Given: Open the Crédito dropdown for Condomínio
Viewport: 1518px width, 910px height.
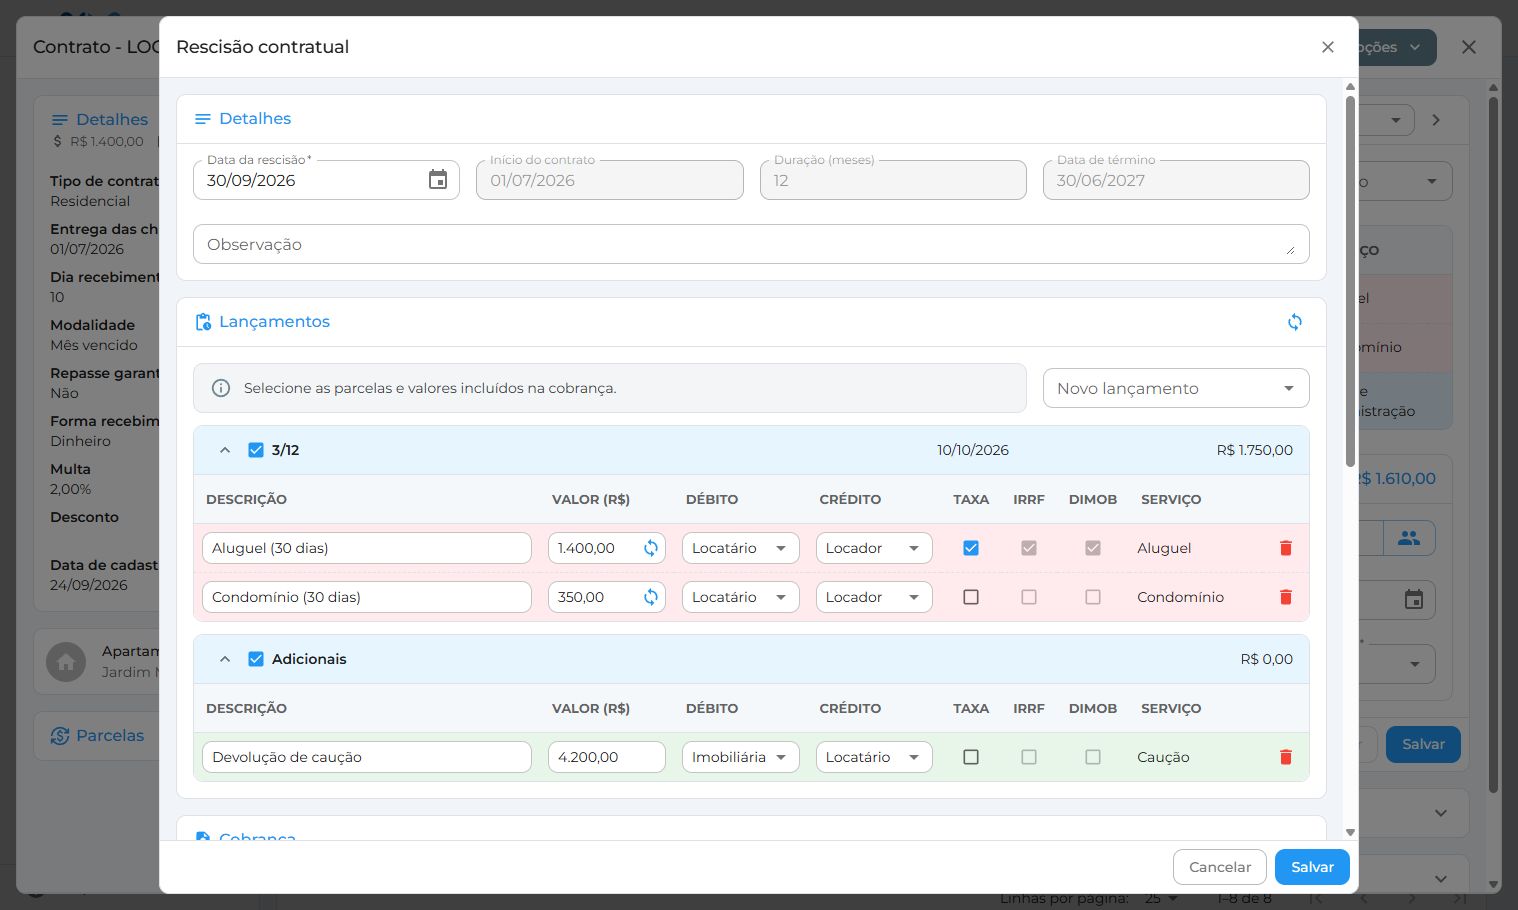Looking at the screenshot, I should (874, 597).
